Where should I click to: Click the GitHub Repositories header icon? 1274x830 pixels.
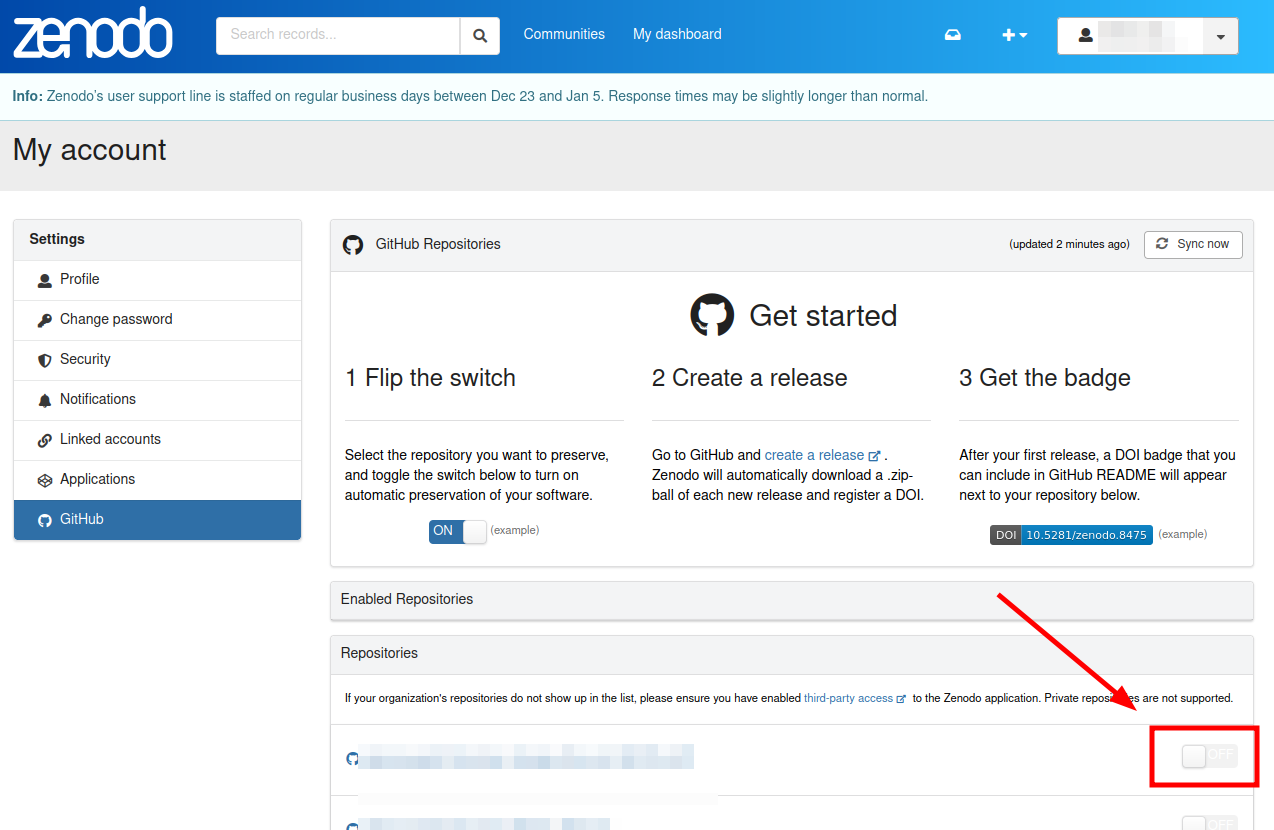(353, 245)
